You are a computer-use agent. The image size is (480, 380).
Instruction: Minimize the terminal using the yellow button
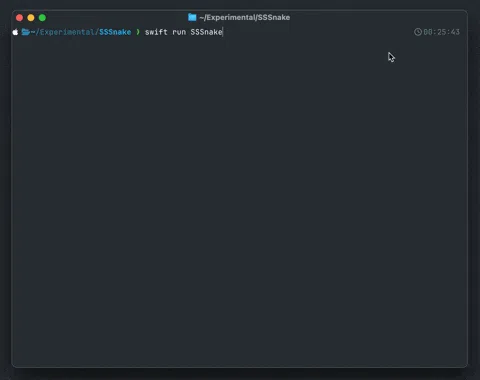pos(31,18)
